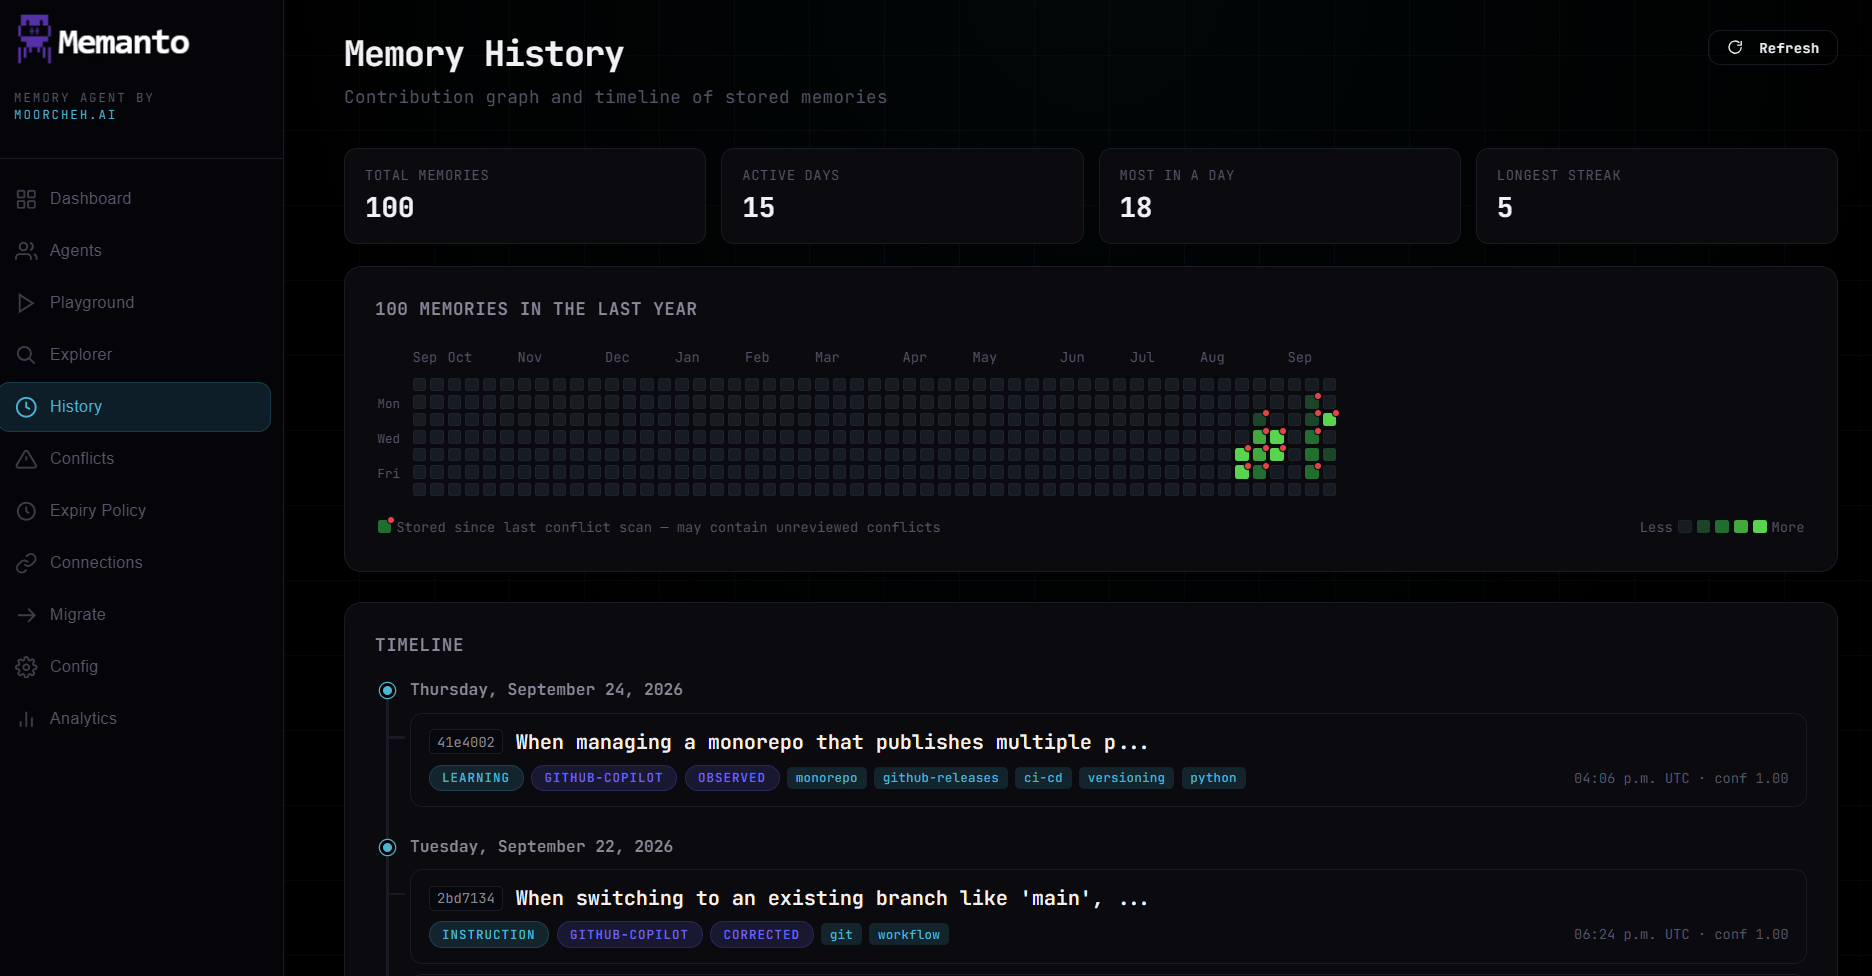The height and width of the screenshot is (976, 1872).
Task: Click the python tag
Action: coord(1213,778)
